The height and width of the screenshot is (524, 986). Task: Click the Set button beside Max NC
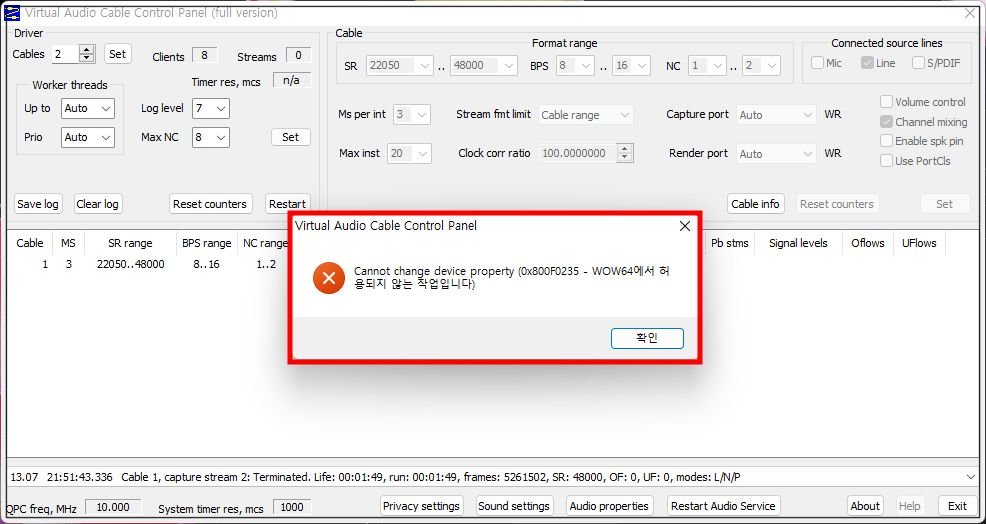(291, 137)
